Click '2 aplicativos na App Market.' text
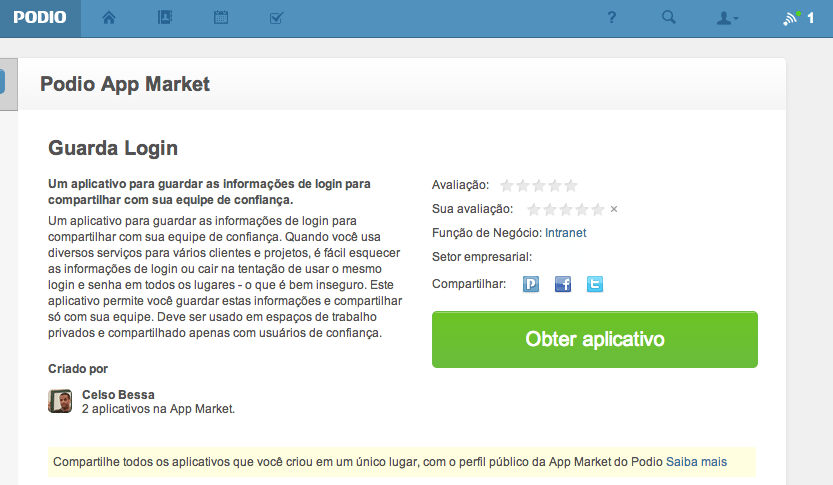The width and height of the screenshot is (833, 485). tap(158, 409)
